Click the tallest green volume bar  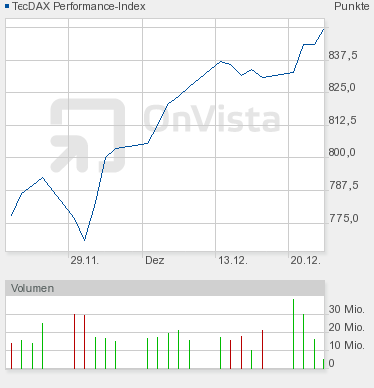click(293, 334)
